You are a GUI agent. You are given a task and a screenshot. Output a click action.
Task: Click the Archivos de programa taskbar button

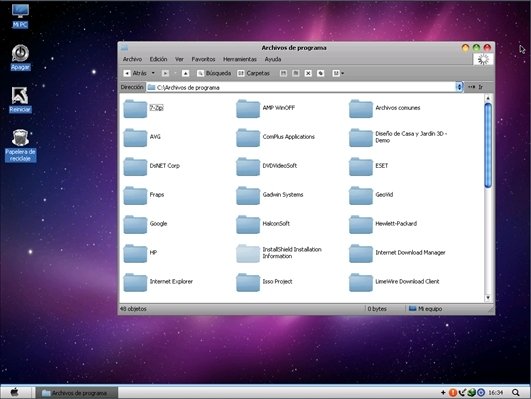[x=77, y=393]
